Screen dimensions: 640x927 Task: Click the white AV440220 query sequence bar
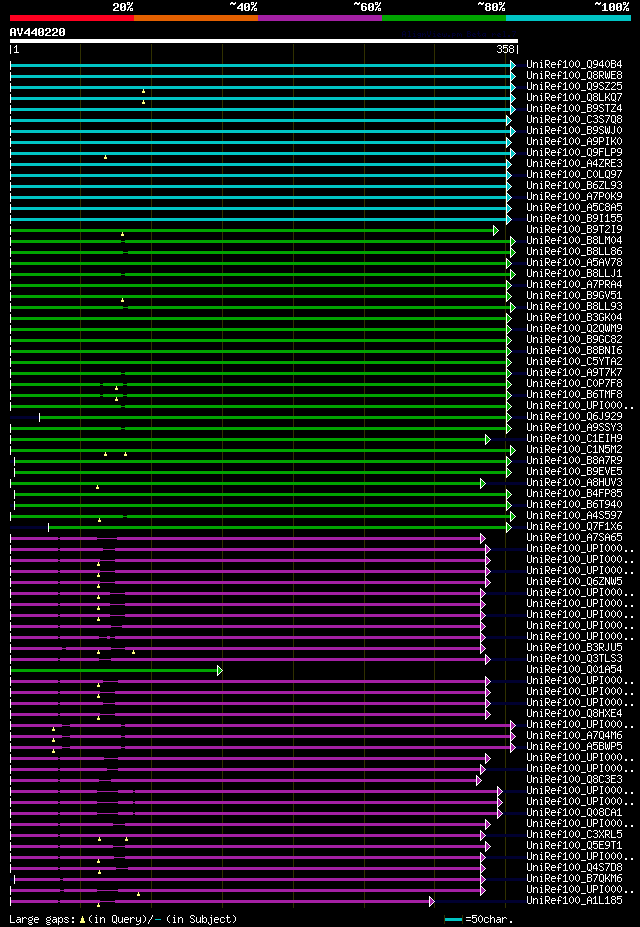pos(264,41)
